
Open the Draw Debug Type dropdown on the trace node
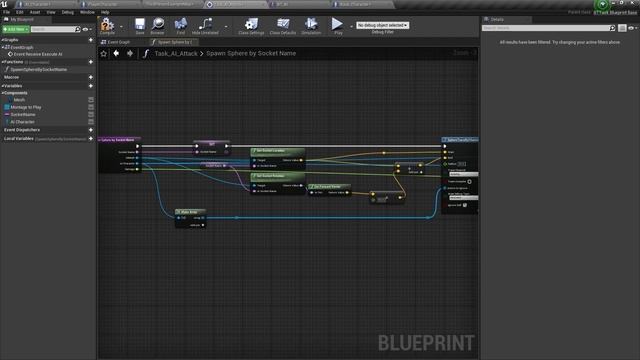tap(463, 198)
